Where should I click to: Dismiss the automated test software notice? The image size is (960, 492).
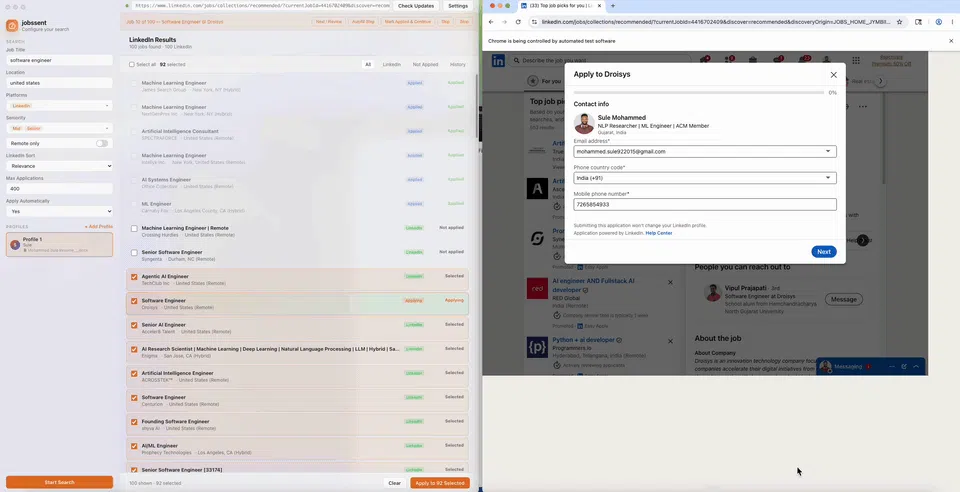tap(951, 41)
